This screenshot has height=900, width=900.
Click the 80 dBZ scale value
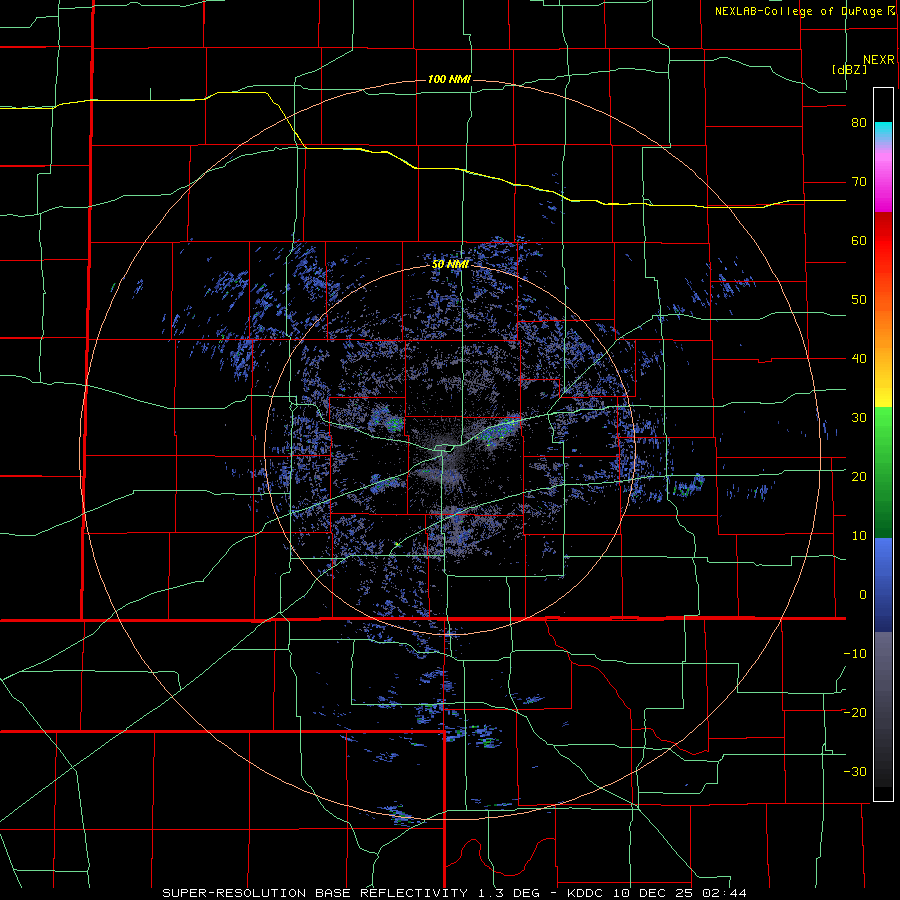[859, 123]
